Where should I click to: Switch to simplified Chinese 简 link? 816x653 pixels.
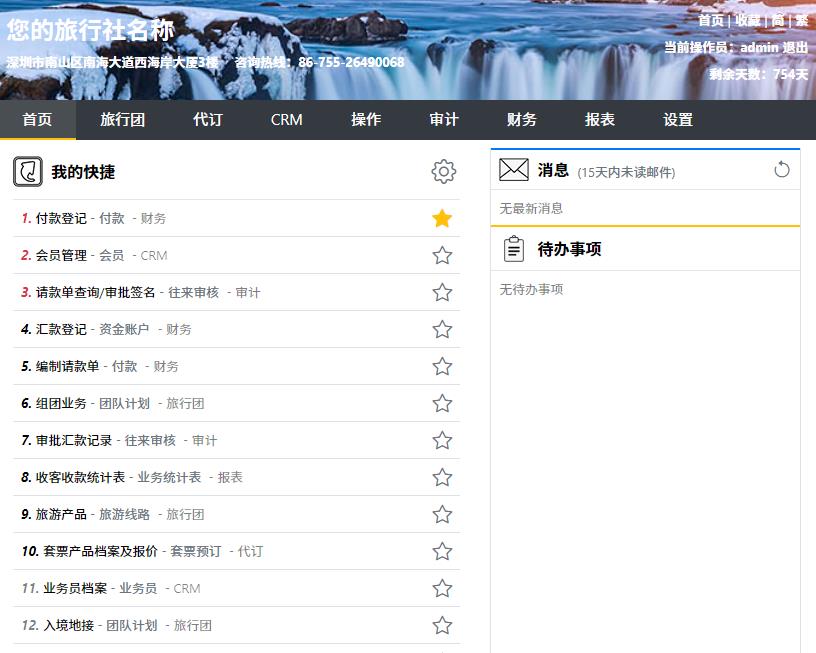(x=778, y=20)
